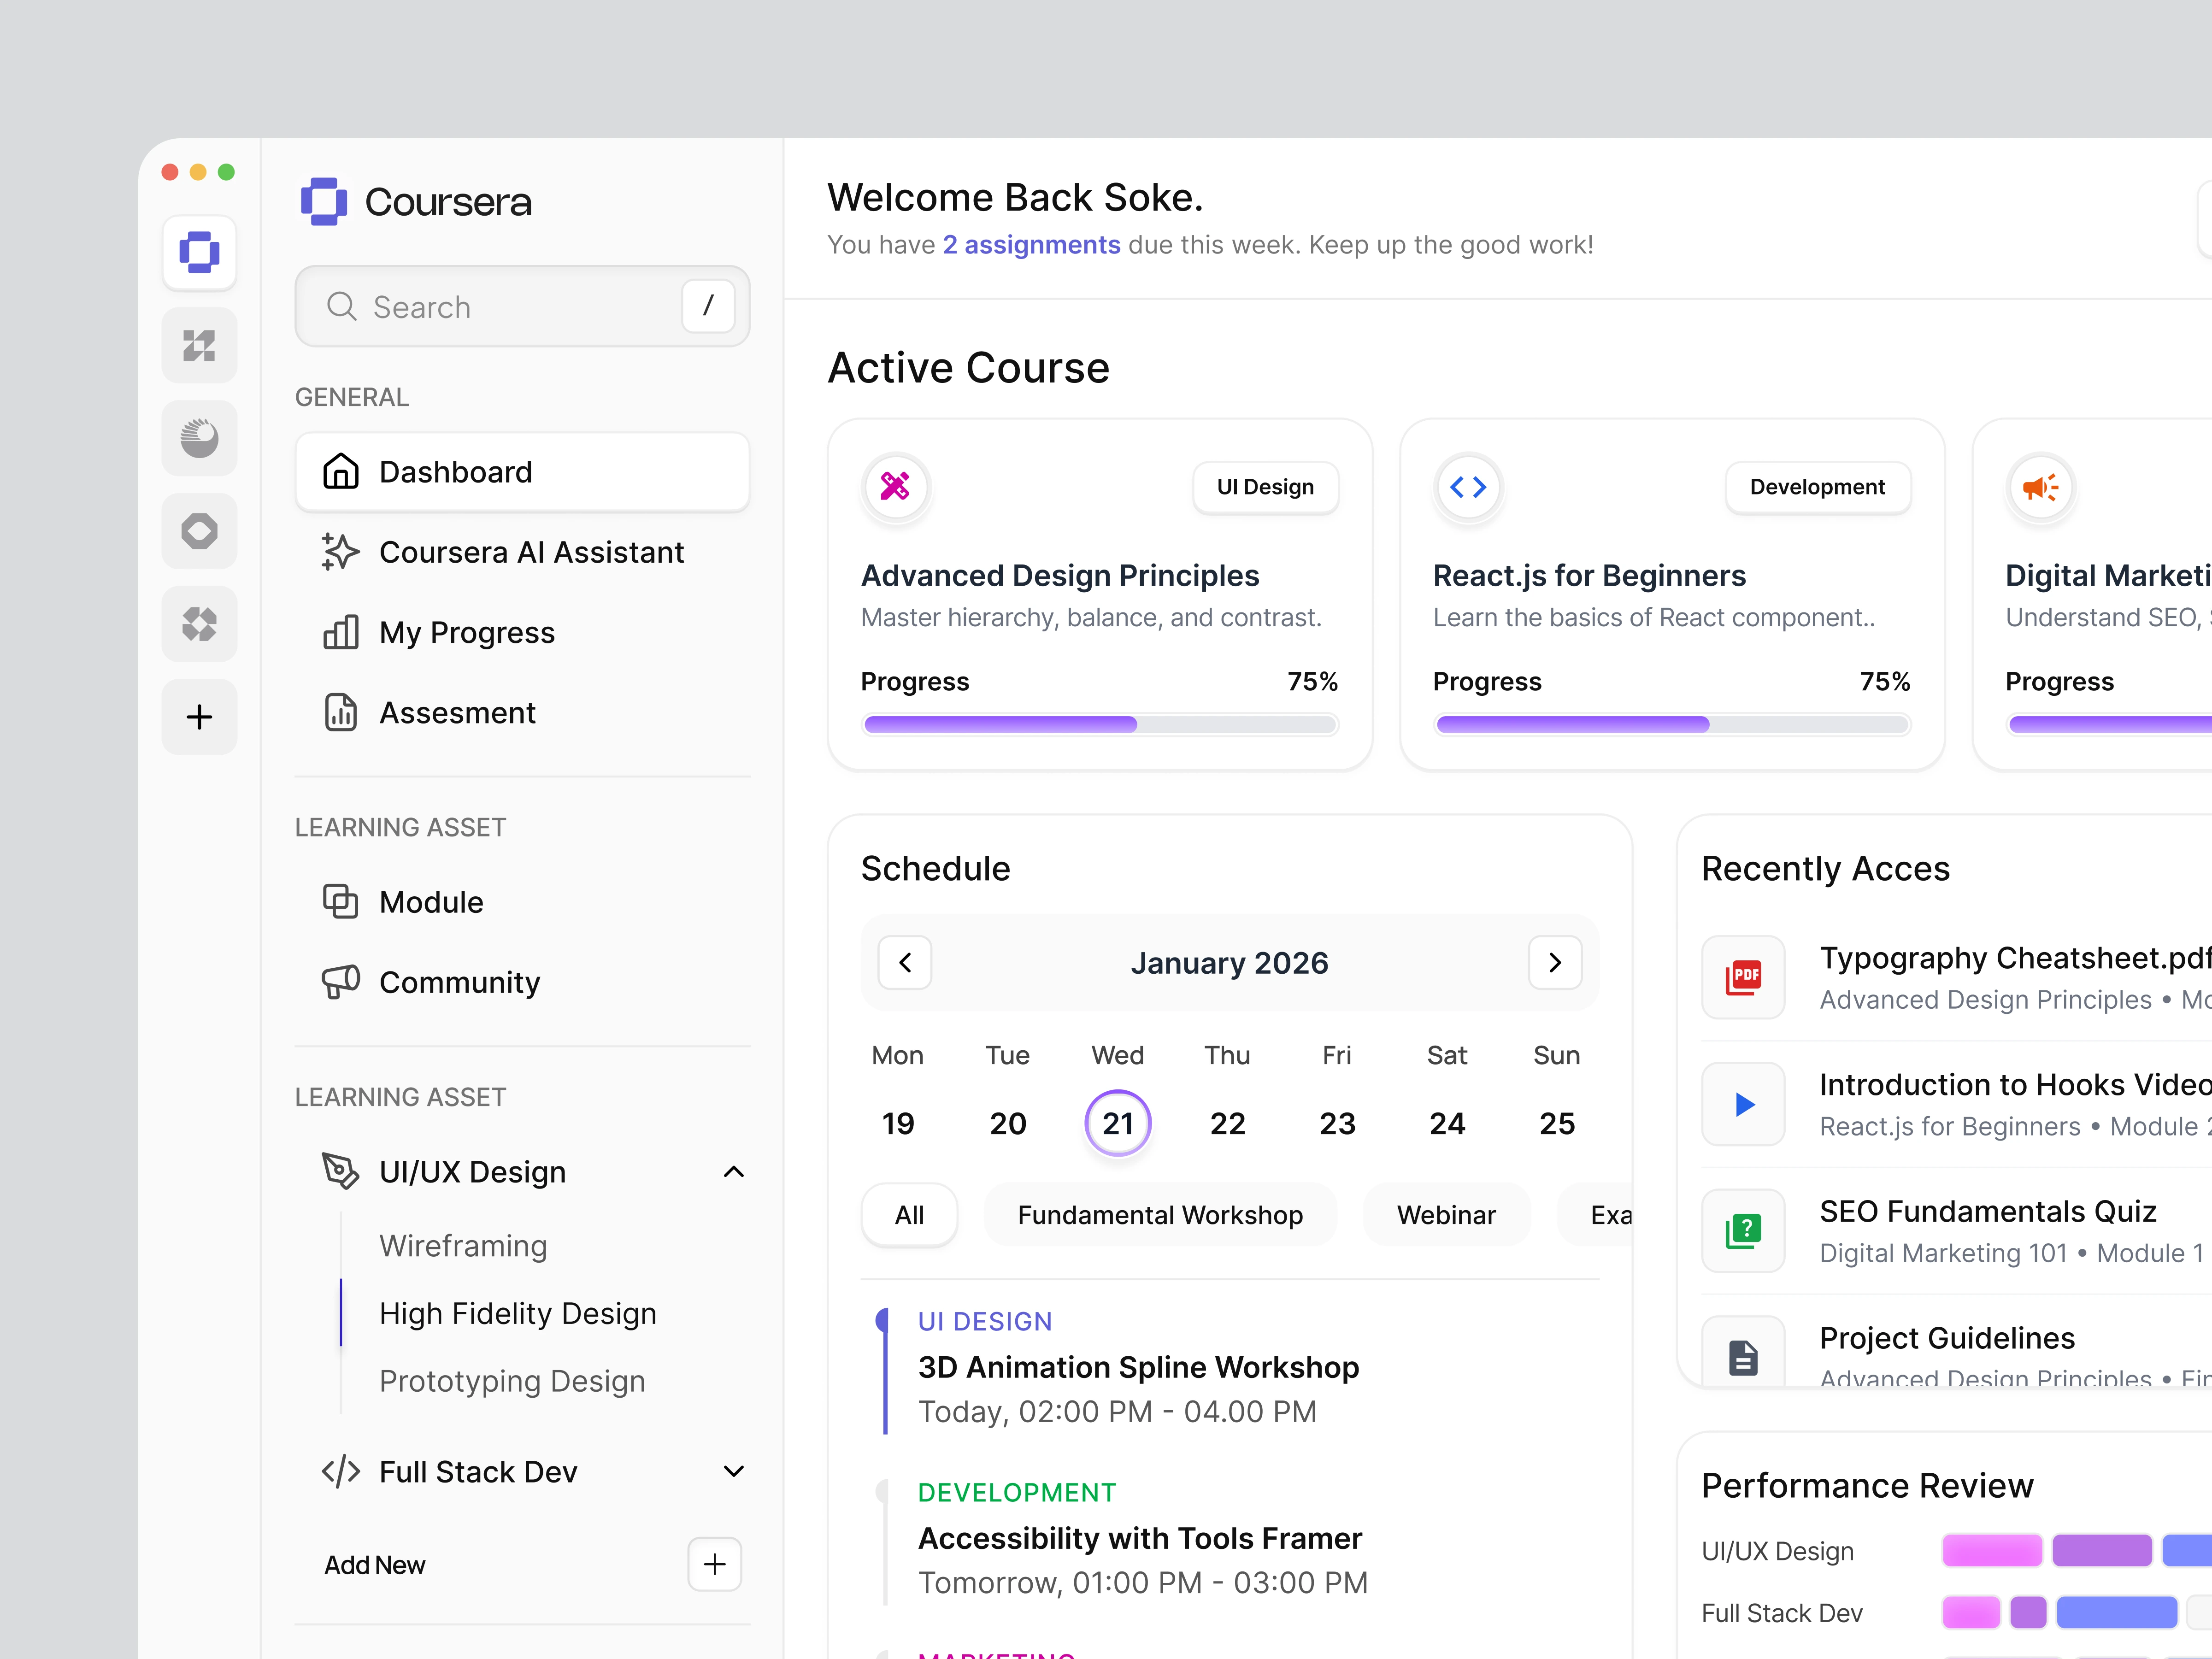Click the Advanced Design Principles course icon
The image size is (2212, 1659).
coord(895,487)
